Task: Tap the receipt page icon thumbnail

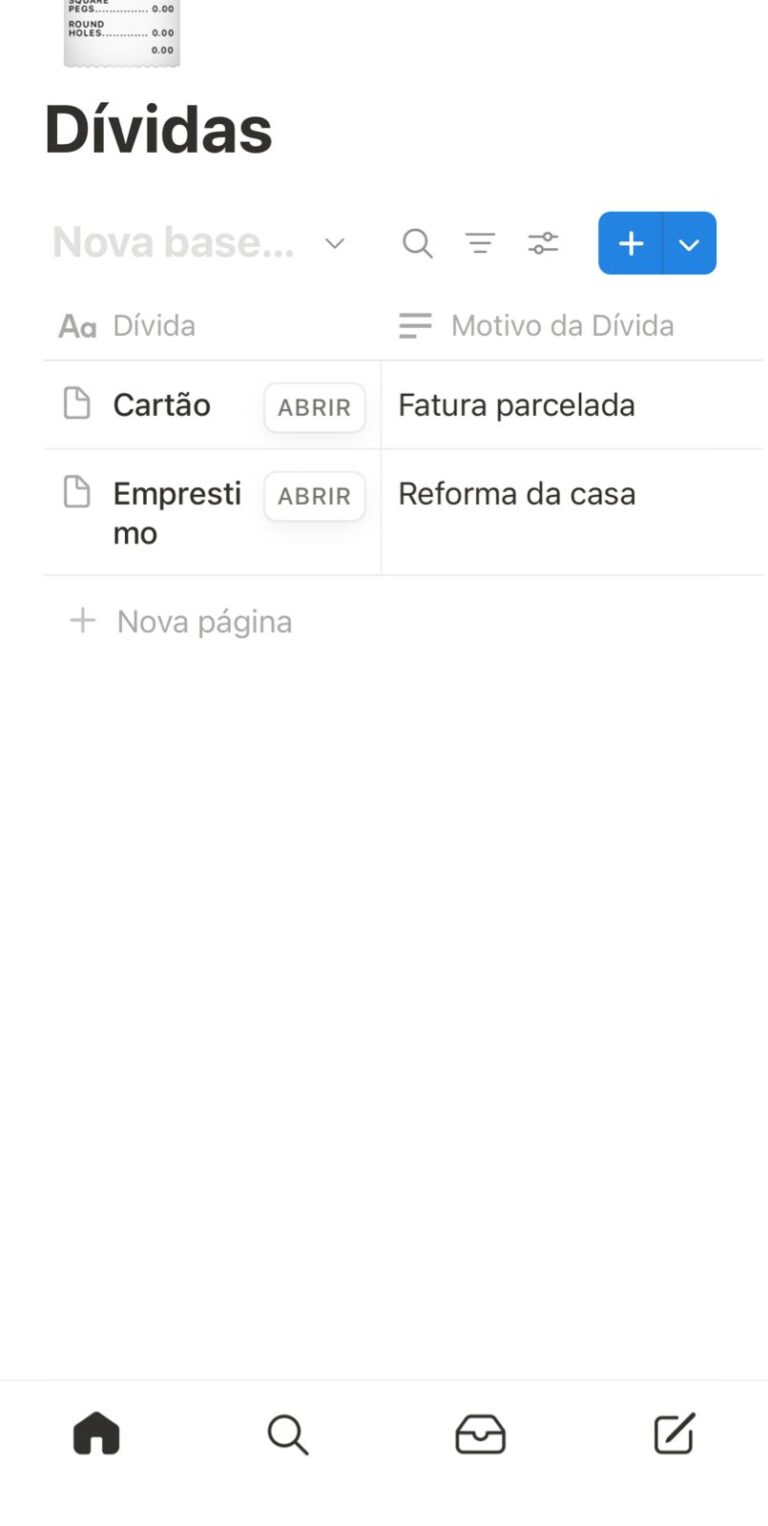Action: [121, 32]
